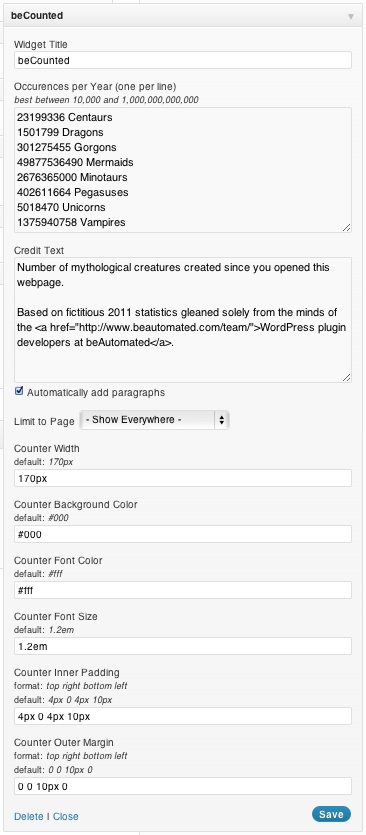The height and width of the screenshot is (835, 366).
Task: Edit the Counter Outer Margin field
Action: pos(183,786)
